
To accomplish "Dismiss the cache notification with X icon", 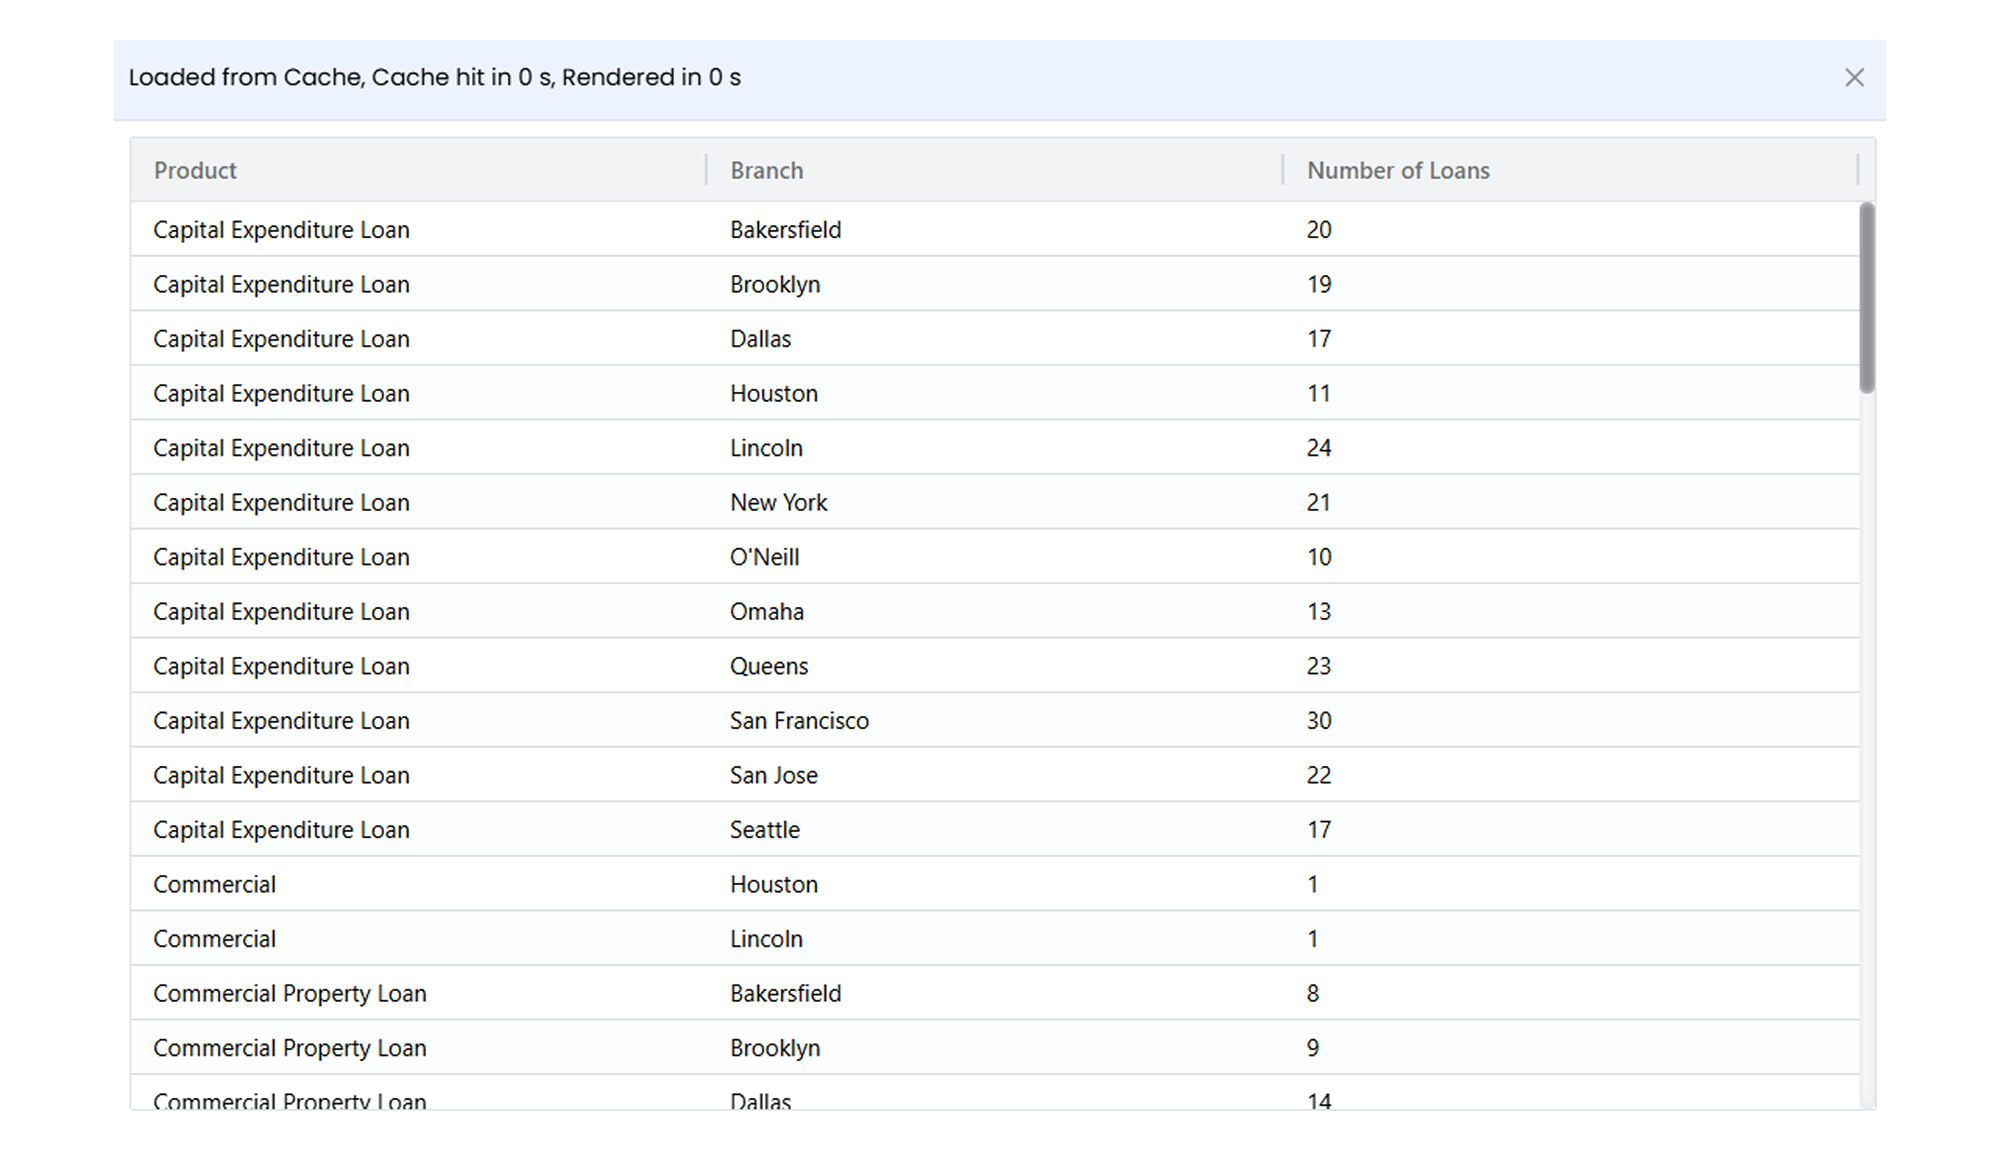I will coord(1854,78).
